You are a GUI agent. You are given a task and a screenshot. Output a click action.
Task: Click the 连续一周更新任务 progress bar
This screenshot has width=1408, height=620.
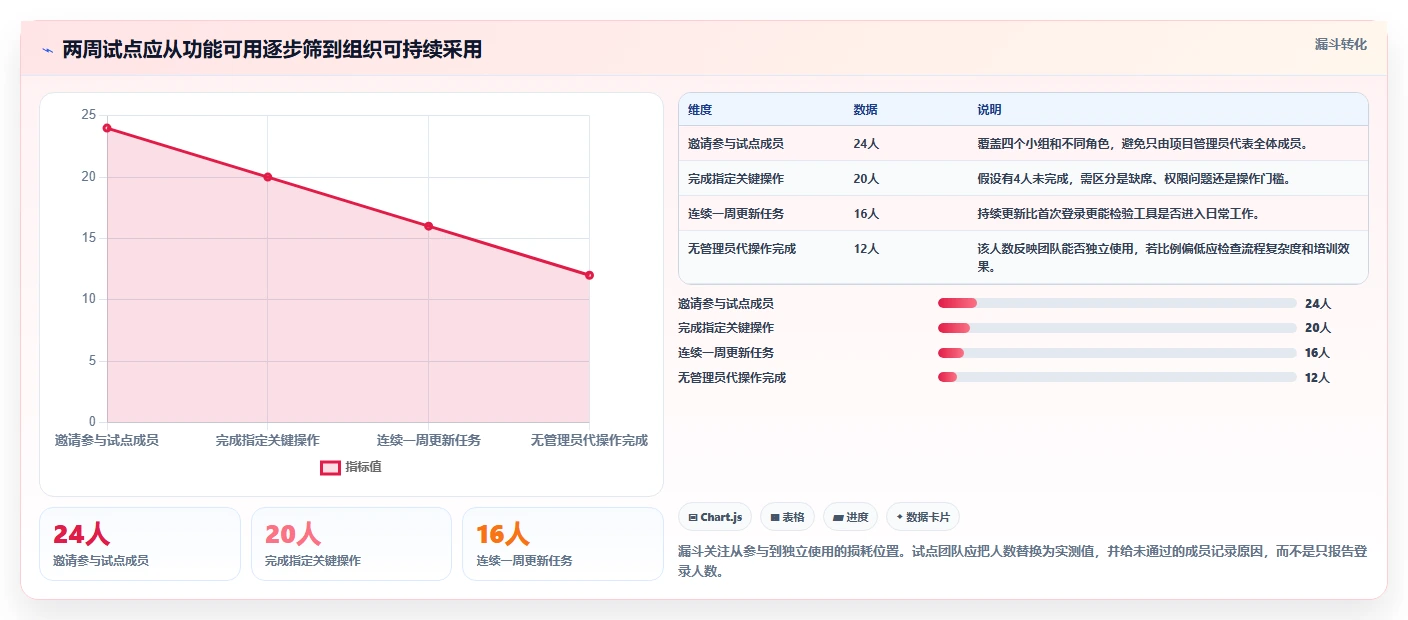(1117, 353)
